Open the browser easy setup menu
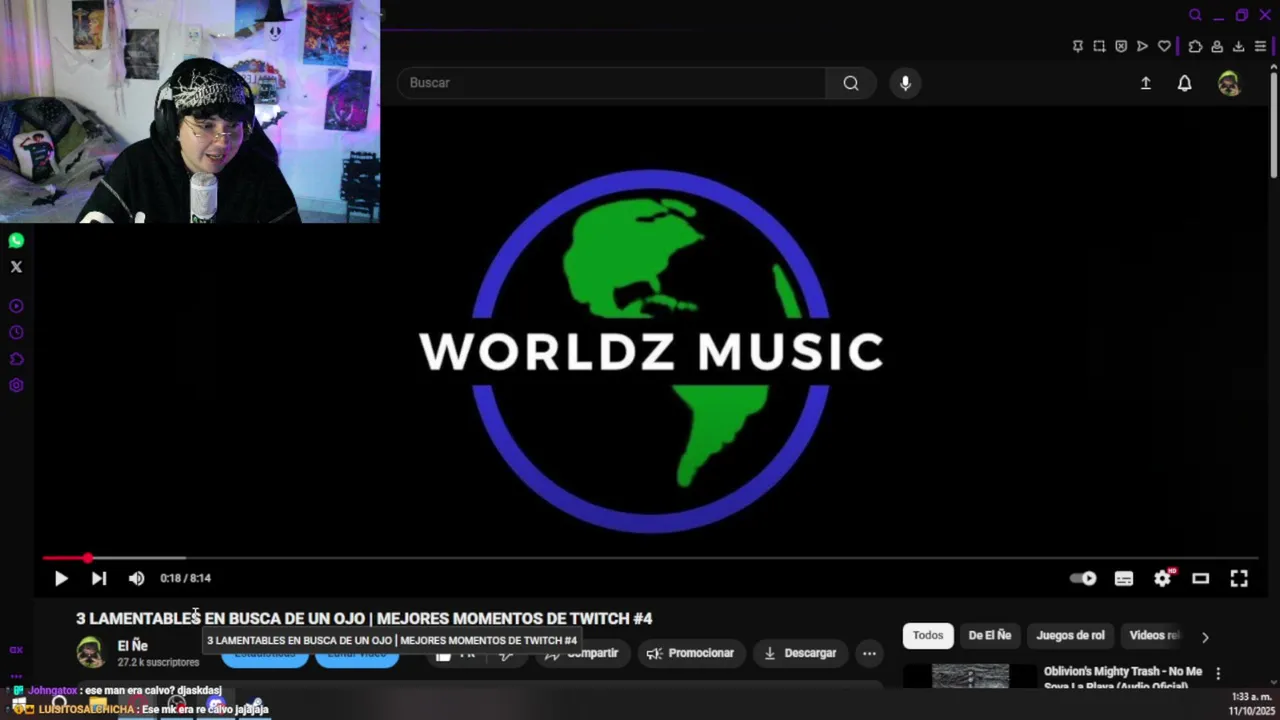Screen dimensions: 1280x720 (1260, 46)
